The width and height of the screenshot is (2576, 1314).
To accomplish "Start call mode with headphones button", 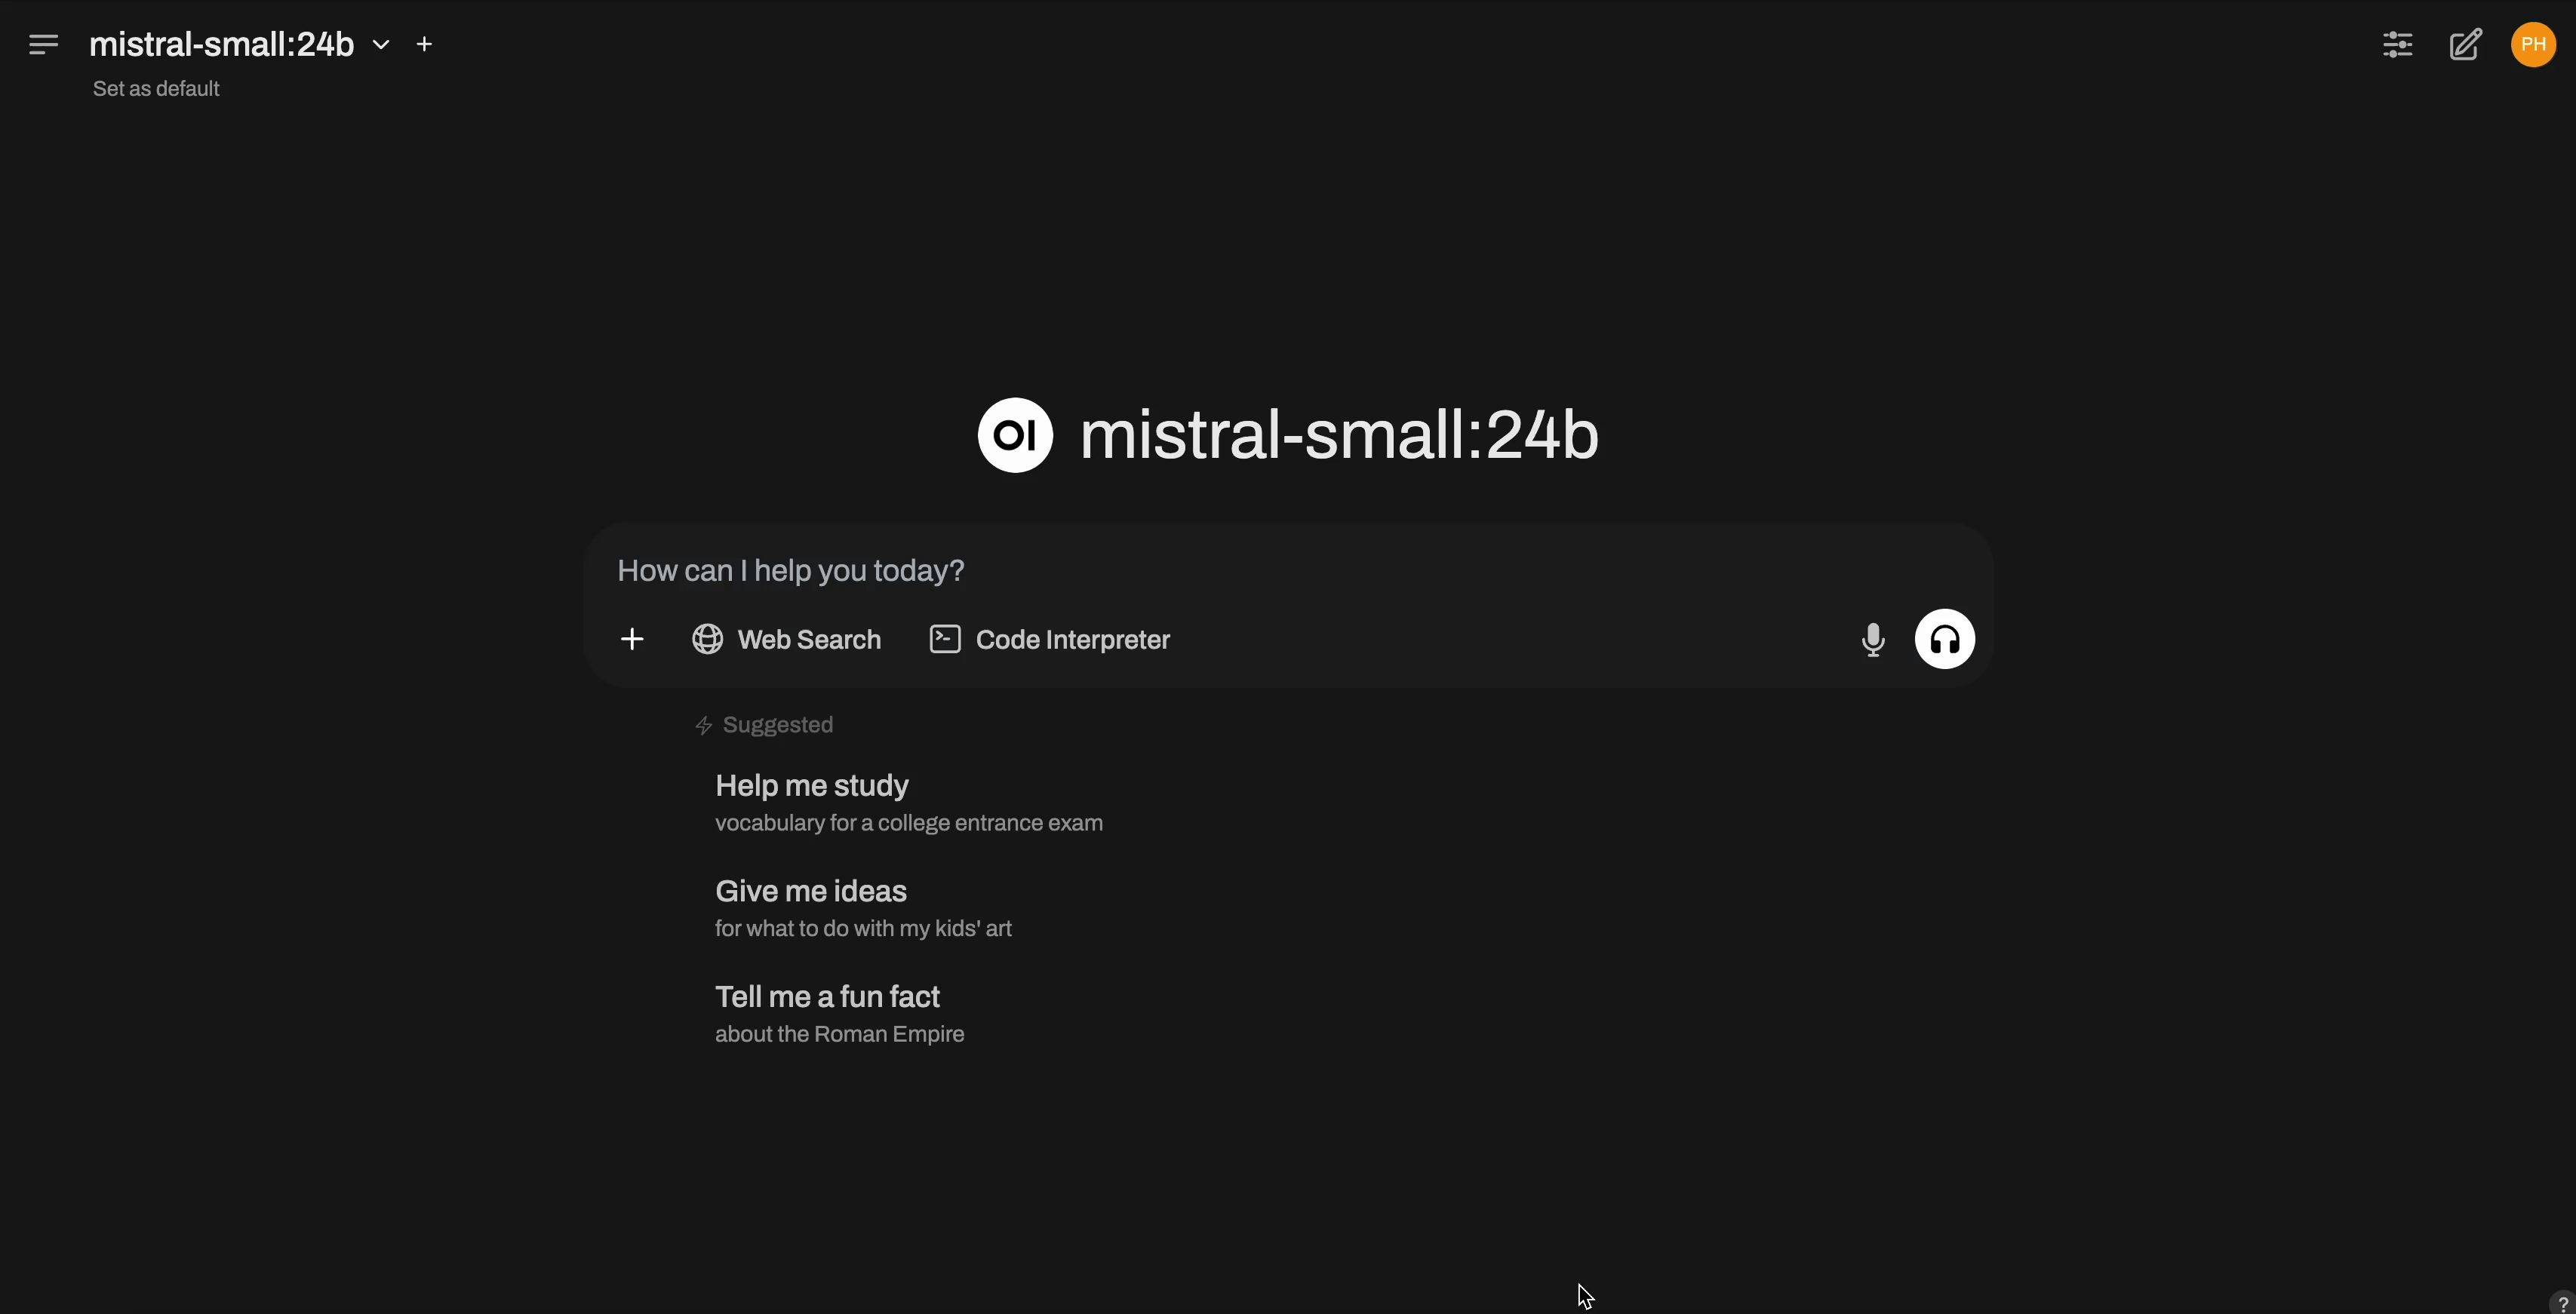I will point(1944,639).
